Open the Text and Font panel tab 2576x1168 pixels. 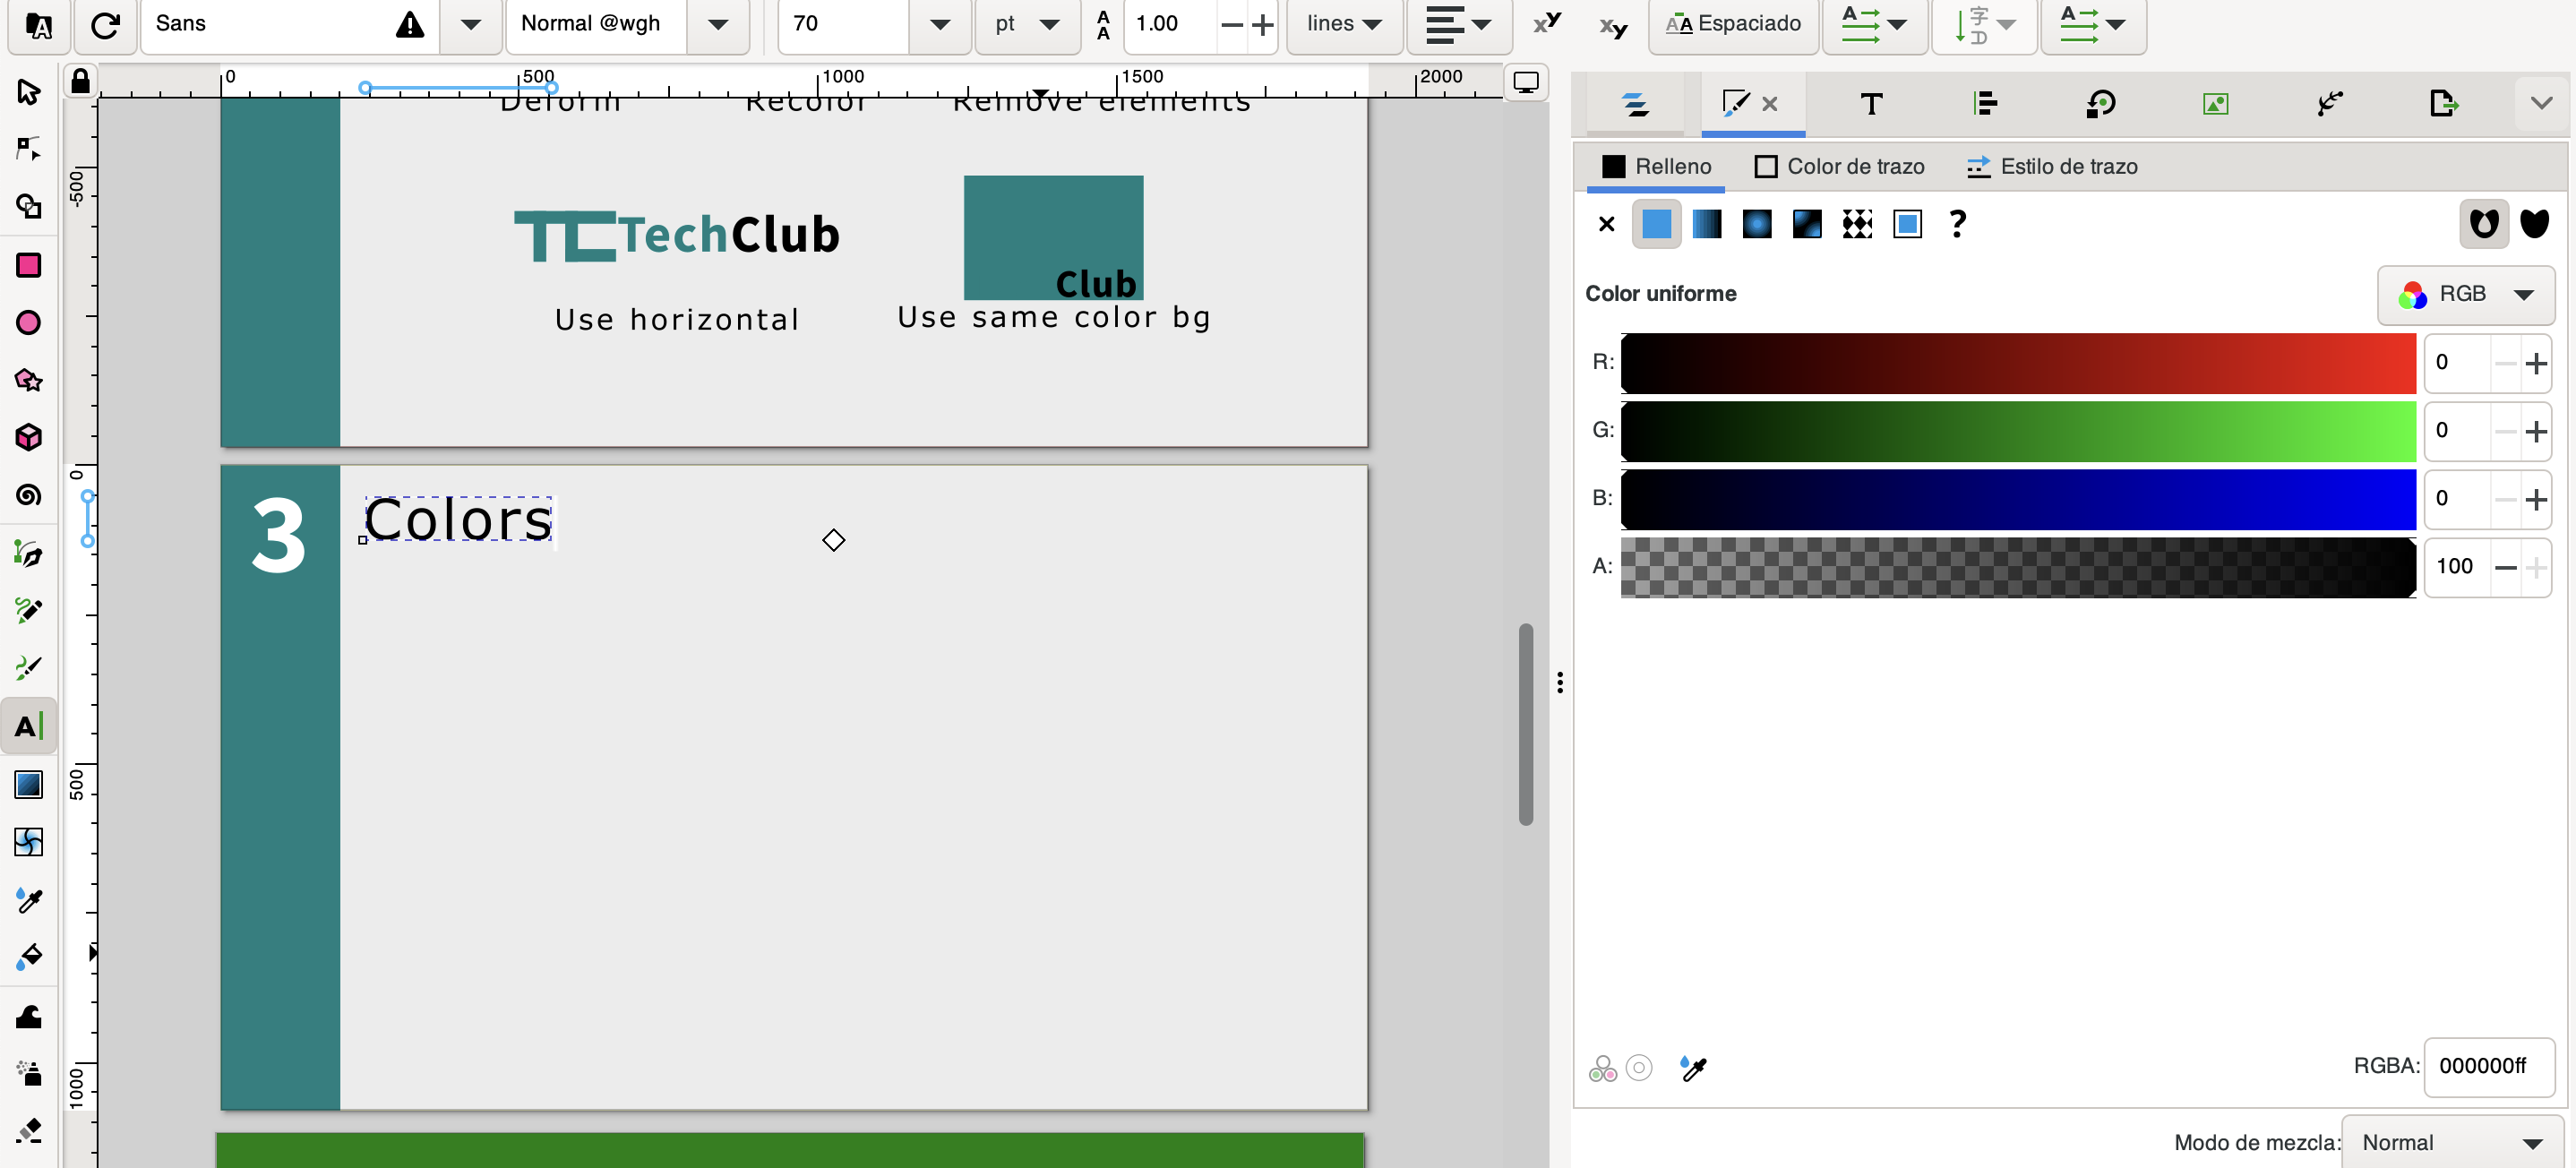[1871, 103]
